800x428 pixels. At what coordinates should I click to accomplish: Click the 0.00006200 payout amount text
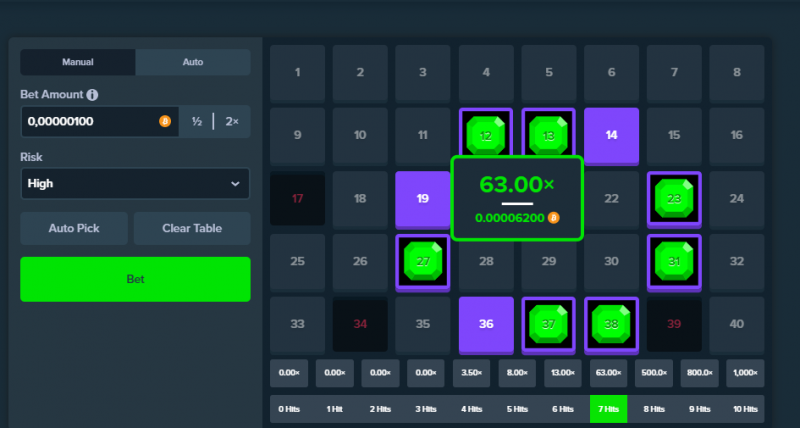pos(510,218)
